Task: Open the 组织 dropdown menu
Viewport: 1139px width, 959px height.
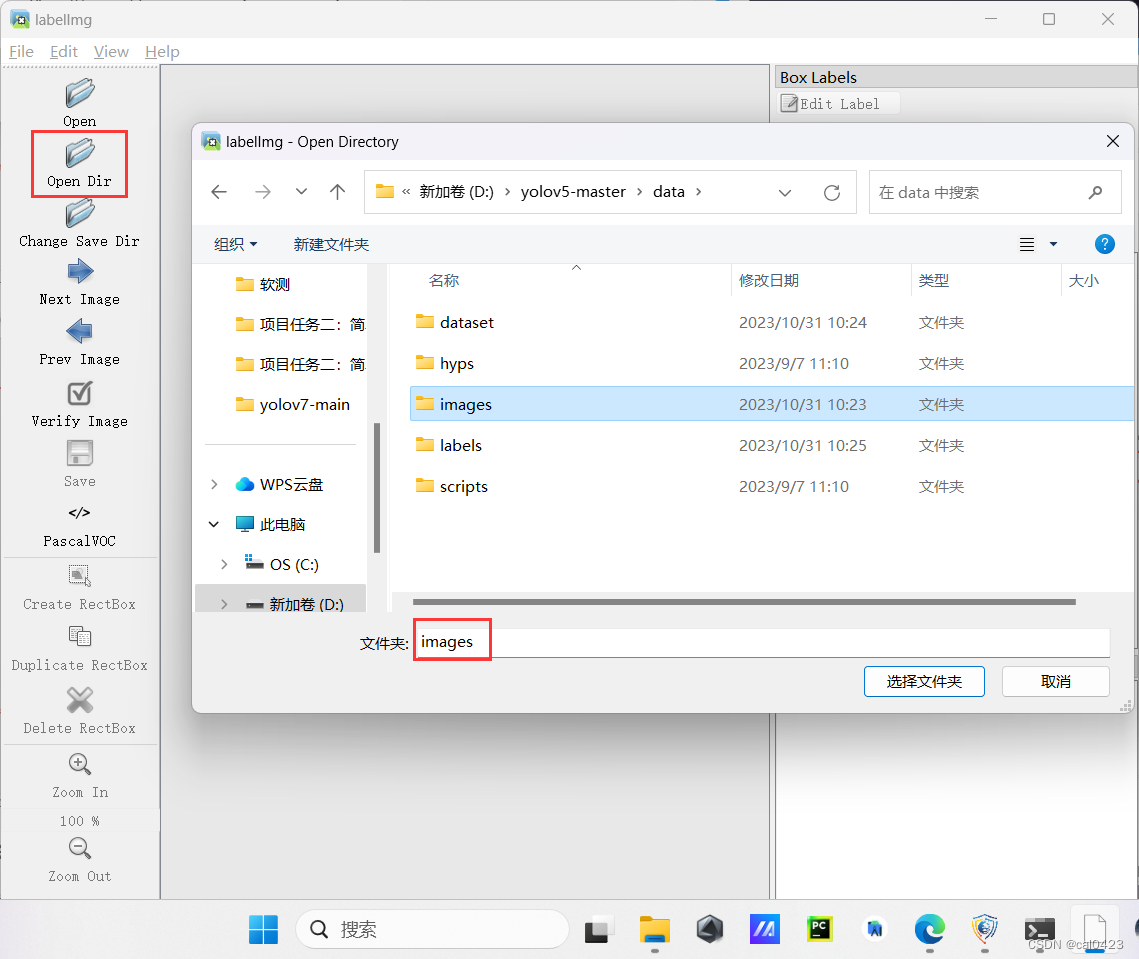Action: click(x=235, y=244)
